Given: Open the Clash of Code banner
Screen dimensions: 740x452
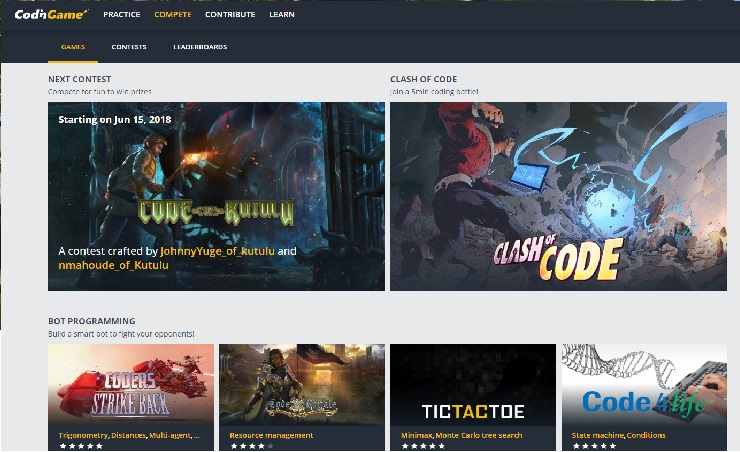Looking at the screenshot, I should pyautogui.click(x=558, y=196).
